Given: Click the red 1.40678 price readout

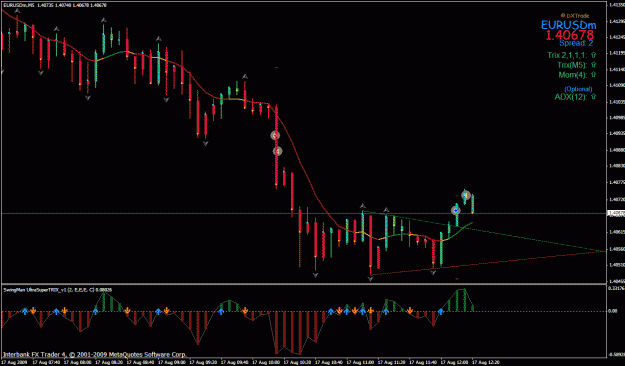Looking at the screenshot, I should point(570,35).
